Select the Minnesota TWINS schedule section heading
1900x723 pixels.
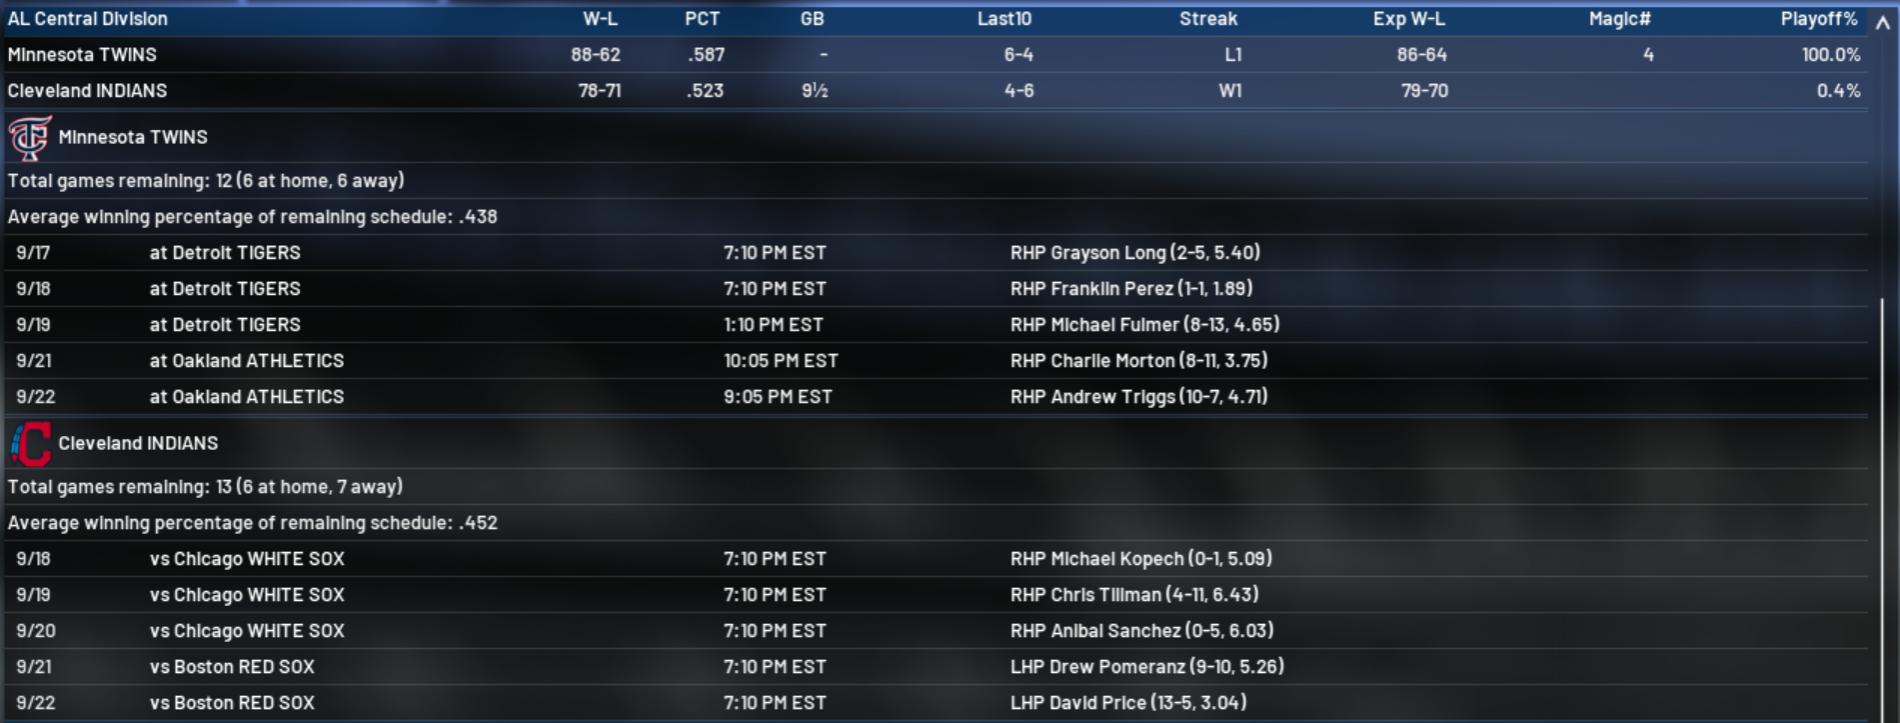pos(133,137)
